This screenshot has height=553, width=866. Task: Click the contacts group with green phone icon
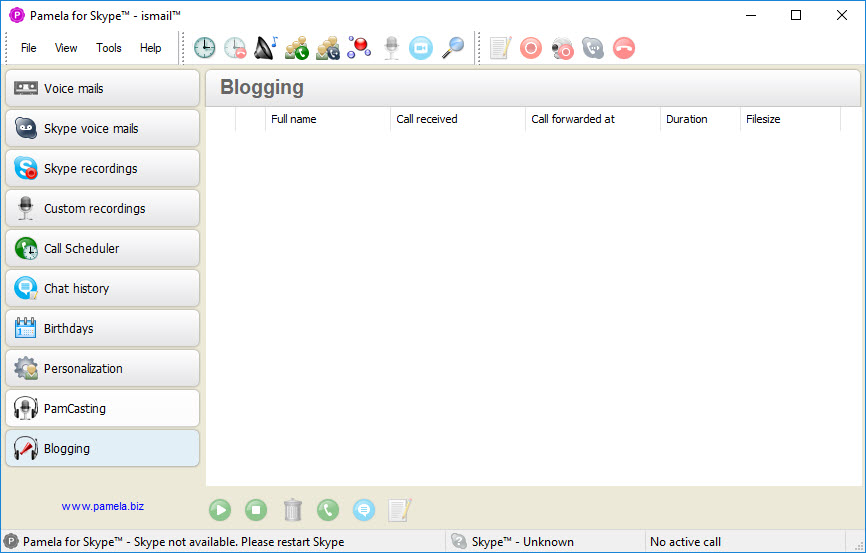pos(297,48)
